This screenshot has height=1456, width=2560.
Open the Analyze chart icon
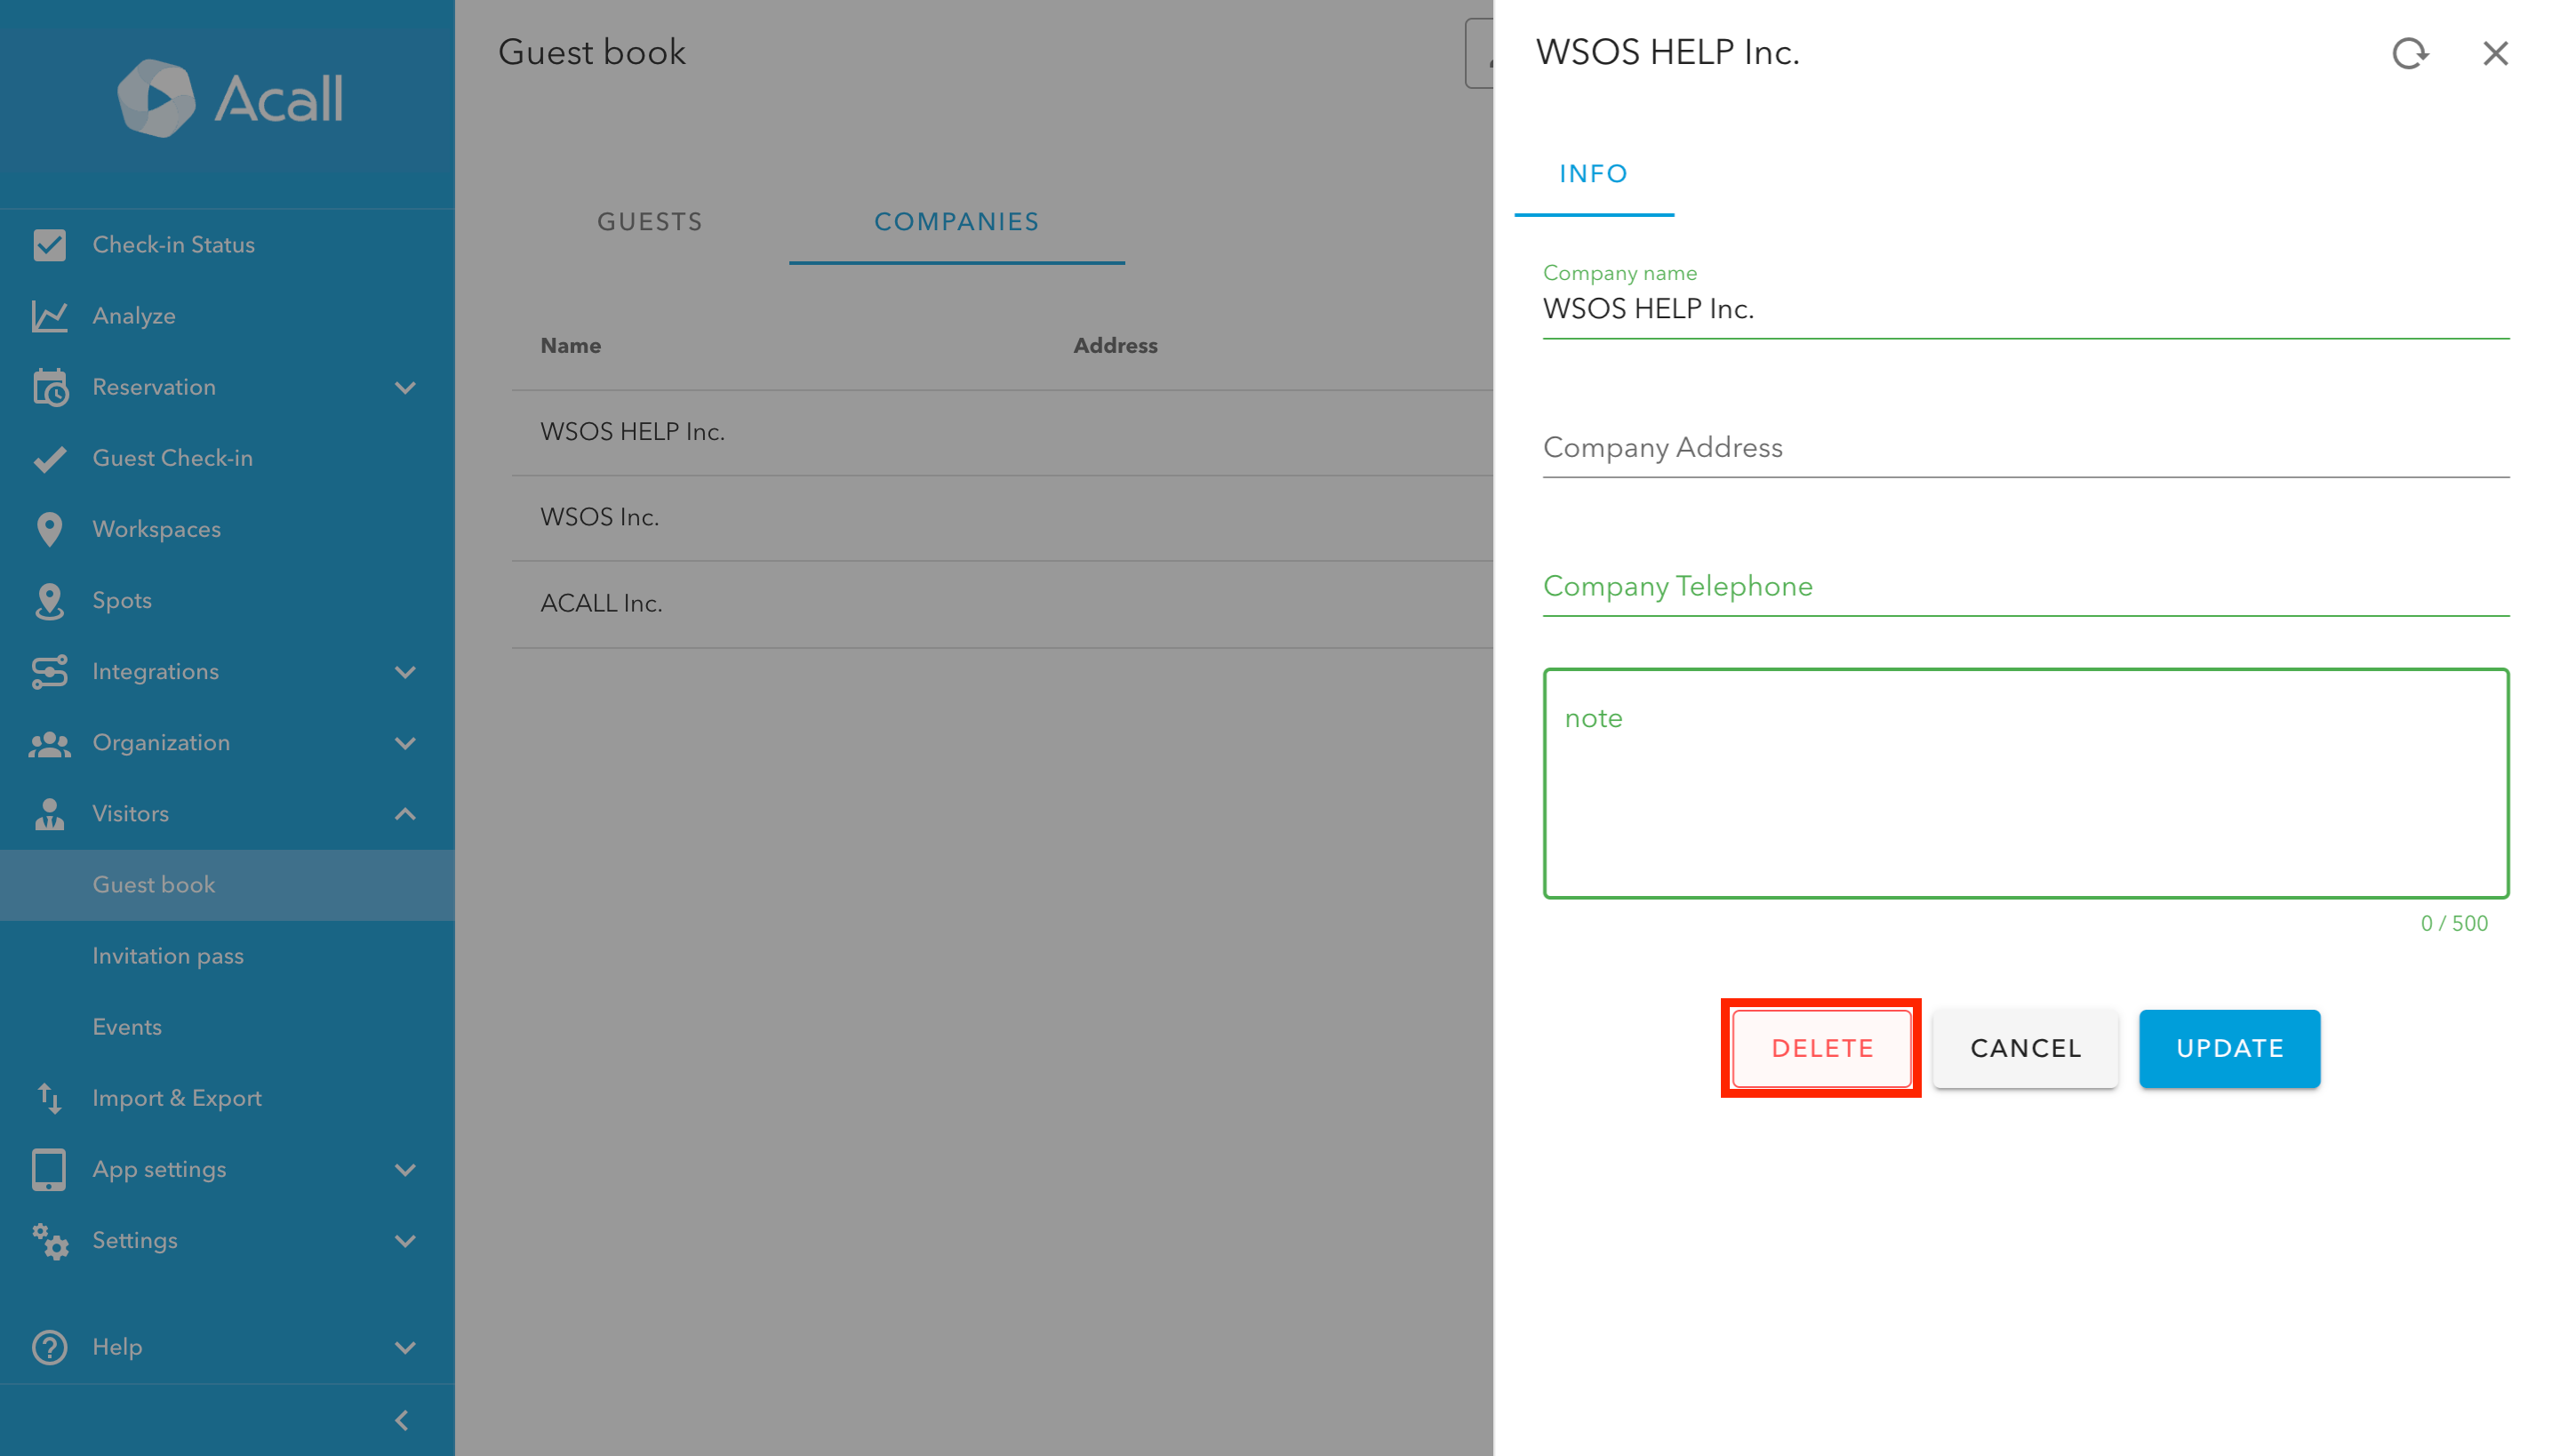[49, 316]
